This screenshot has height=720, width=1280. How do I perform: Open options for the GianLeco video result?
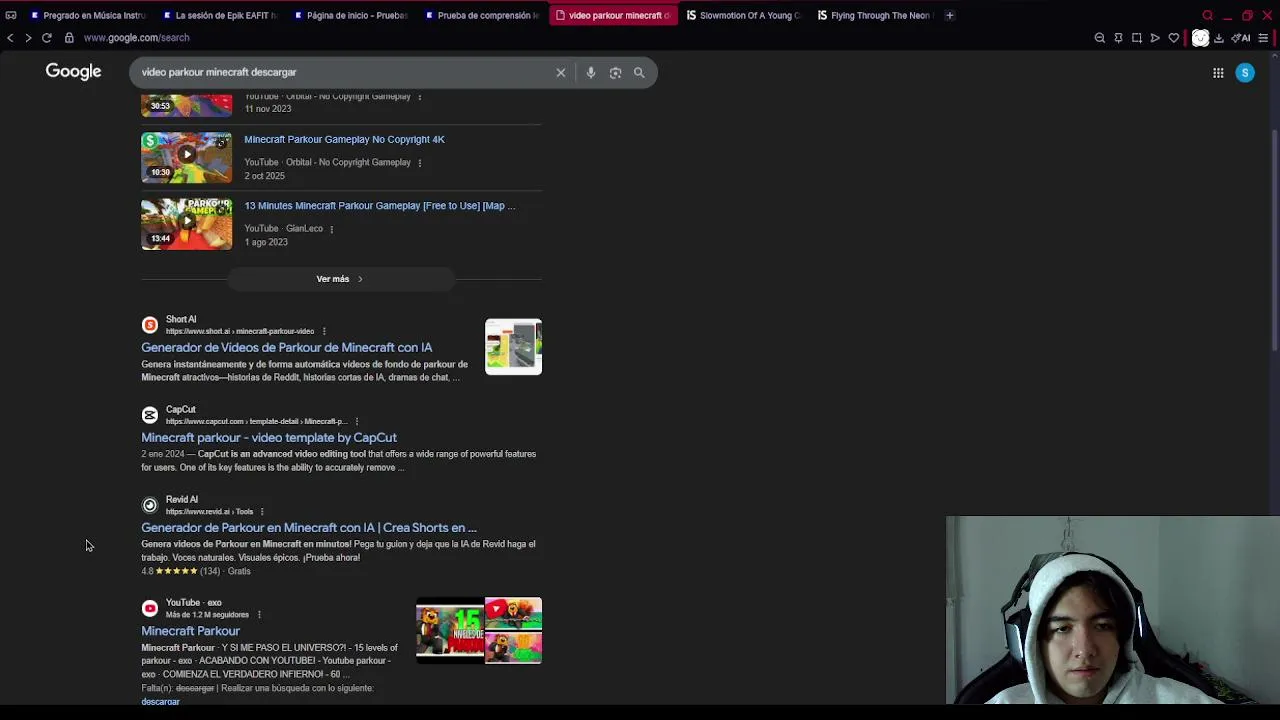coord(331,229)
